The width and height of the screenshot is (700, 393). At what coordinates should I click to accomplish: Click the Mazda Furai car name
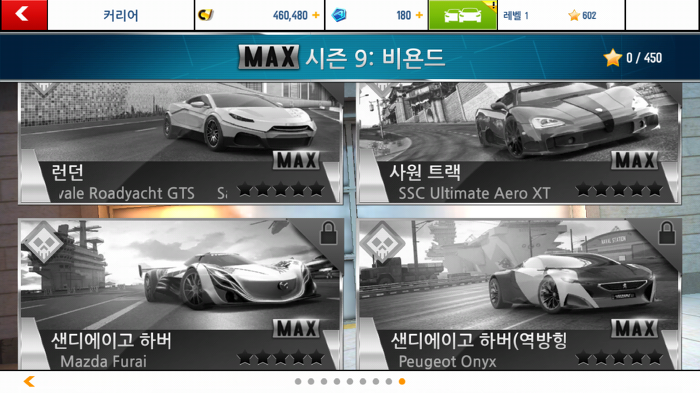point(103,361)
